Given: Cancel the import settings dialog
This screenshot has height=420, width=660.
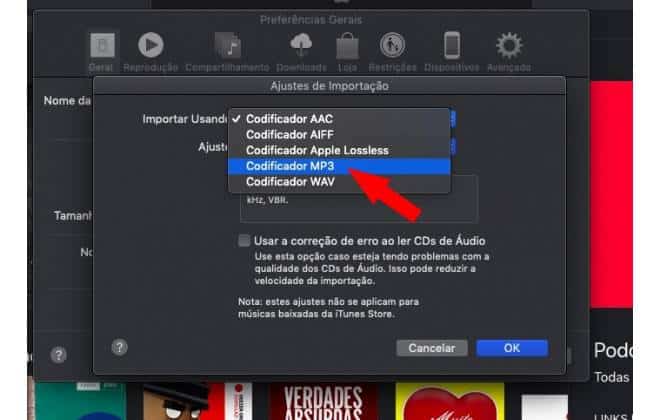Looking at the screenshot, I should [x=432, y=348].
